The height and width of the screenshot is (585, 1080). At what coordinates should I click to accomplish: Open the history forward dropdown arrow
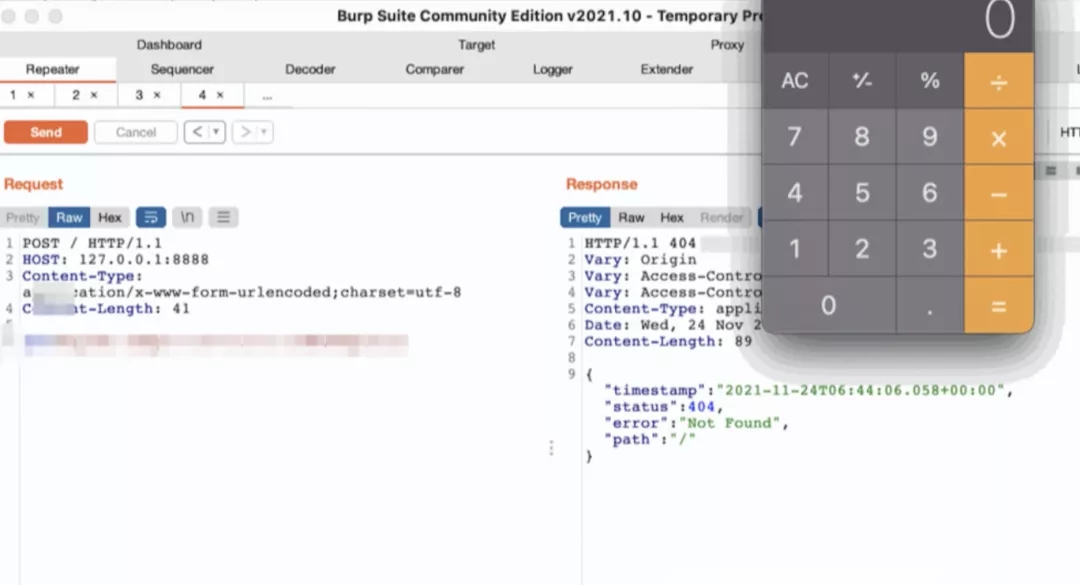[264, 132]
